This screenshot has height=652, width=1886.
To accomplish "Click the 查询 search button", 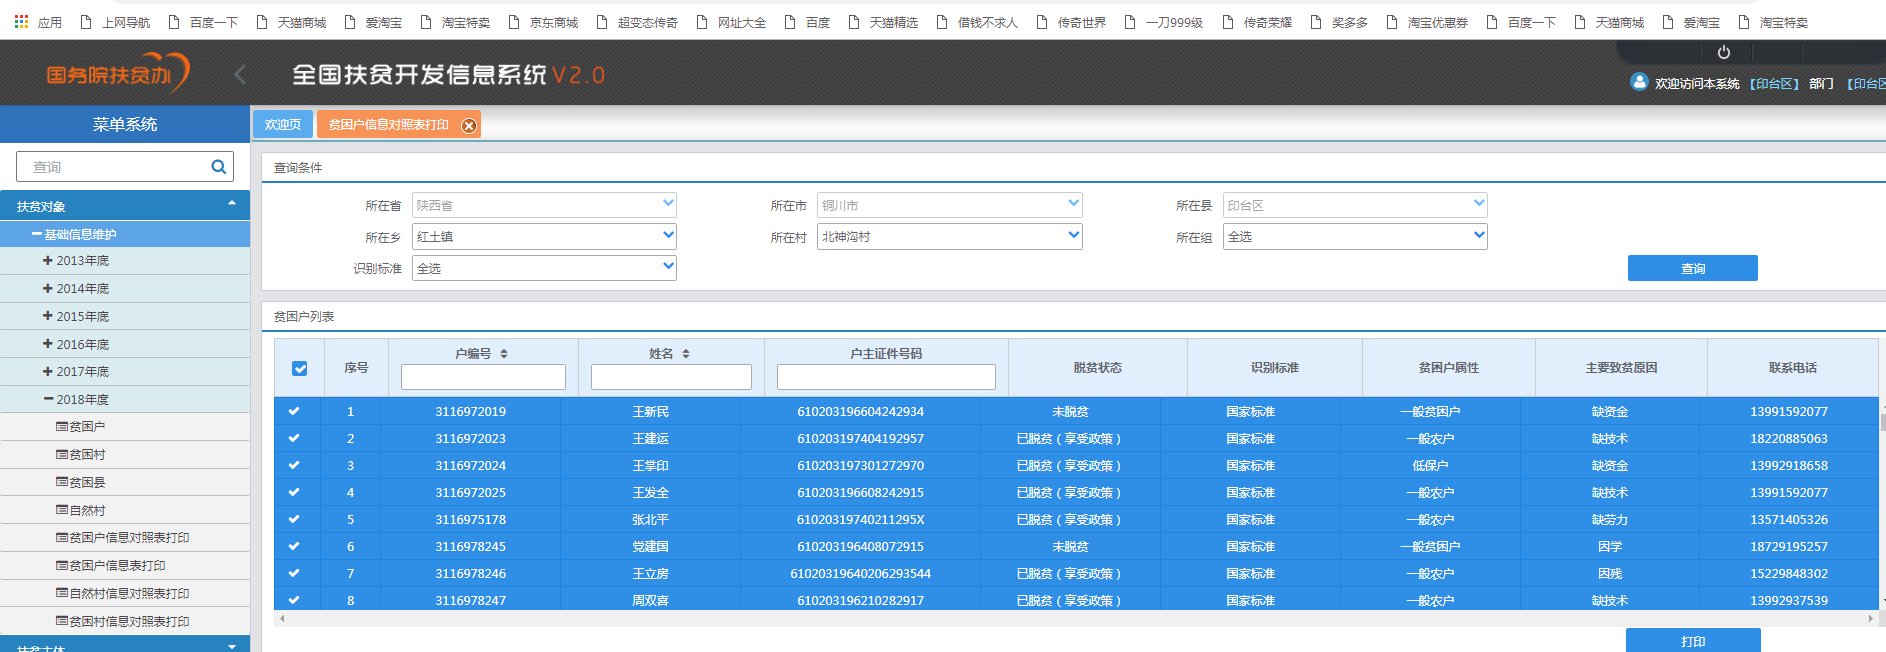I will click(1692, 268).
